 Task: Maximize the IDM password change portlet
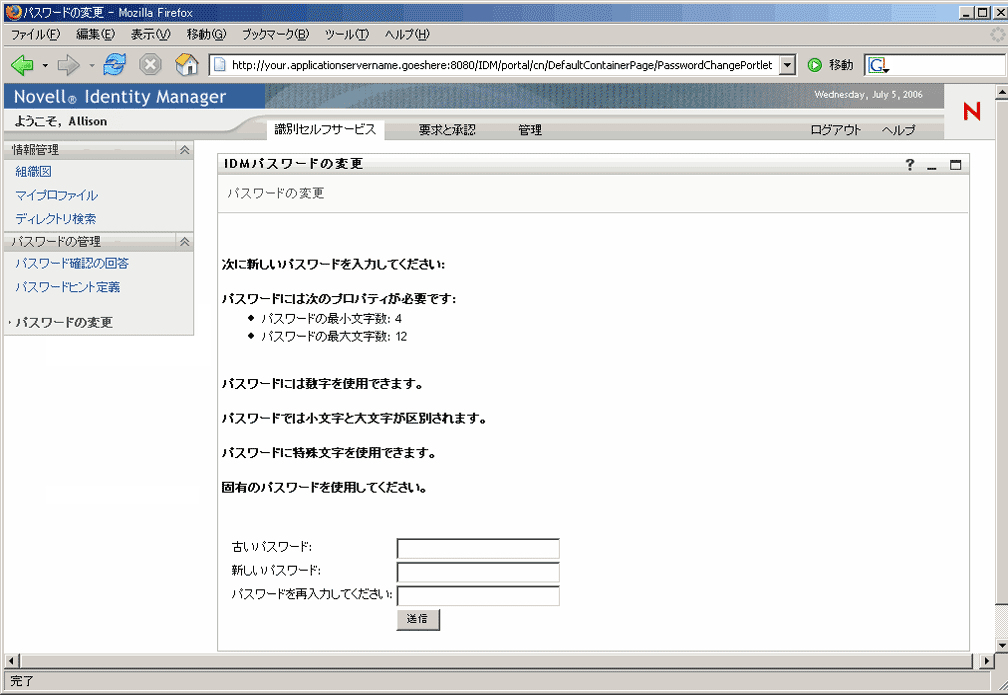pyautogui.click(x=955, y=165)
